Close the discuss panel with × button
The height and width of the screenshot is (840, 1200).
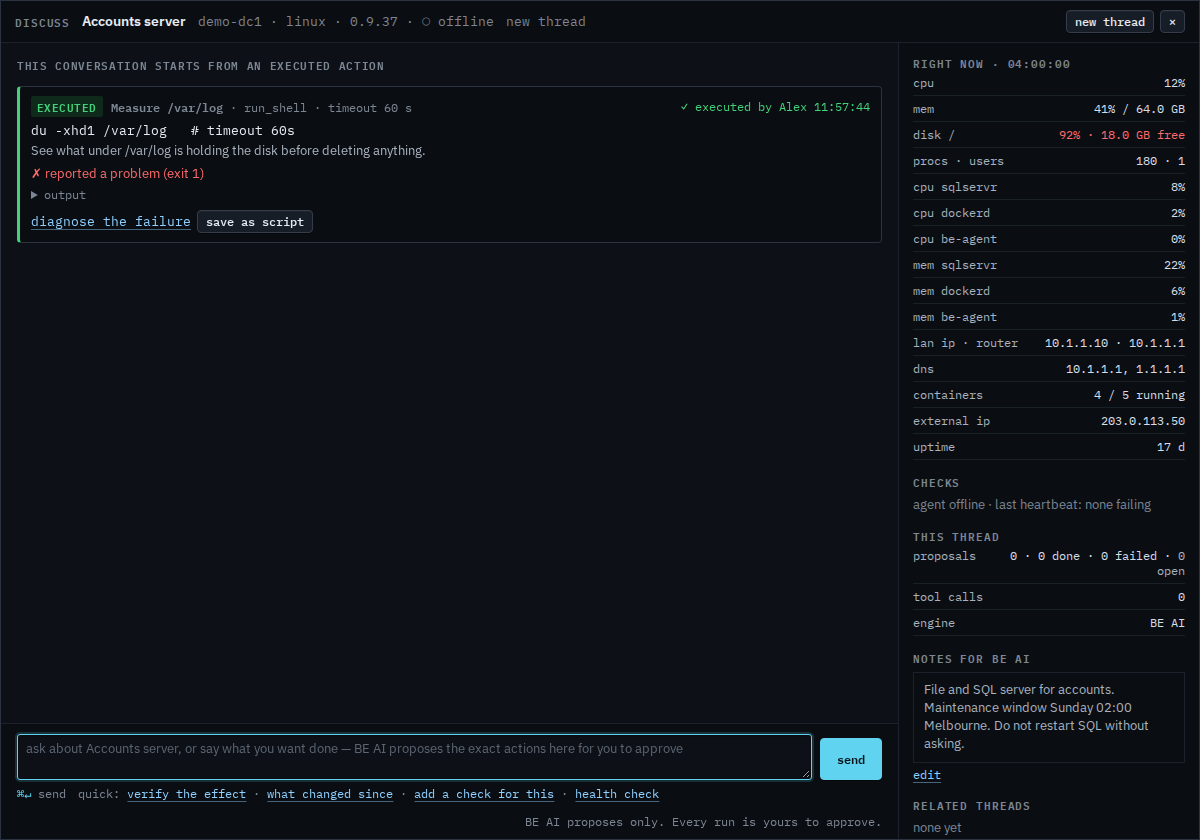point(1172,22)
